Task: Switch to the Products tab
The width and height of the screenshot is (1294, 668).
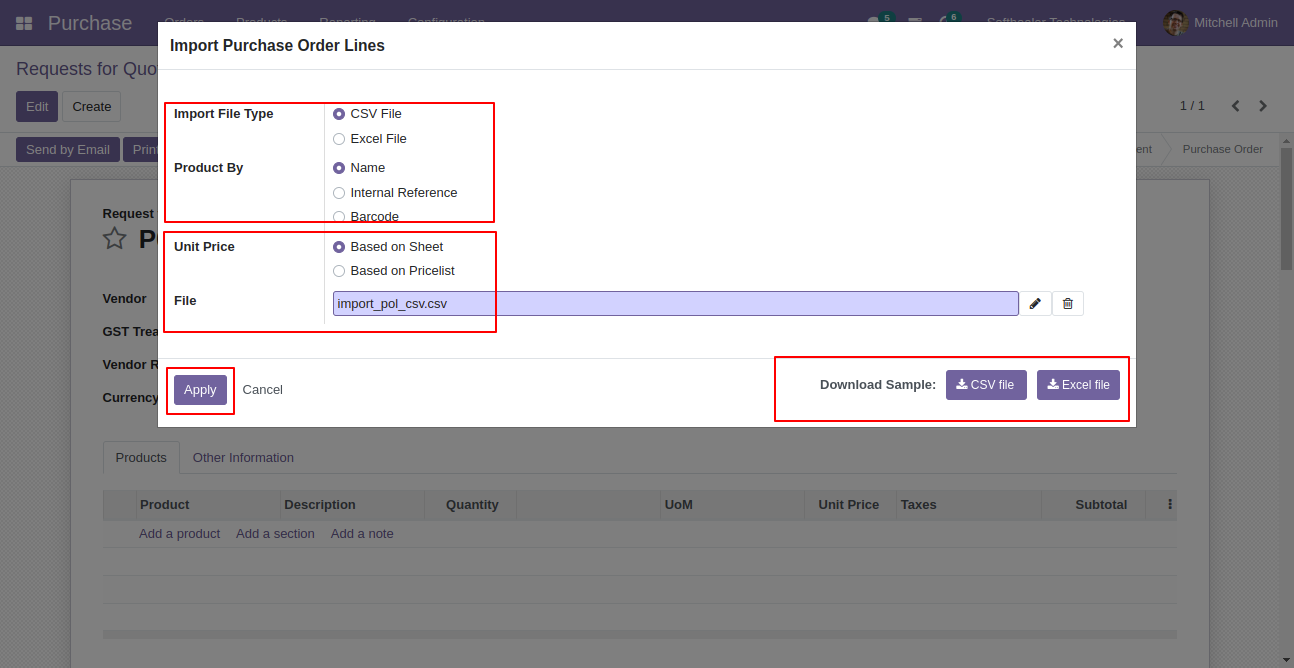Action: point(141,458)
